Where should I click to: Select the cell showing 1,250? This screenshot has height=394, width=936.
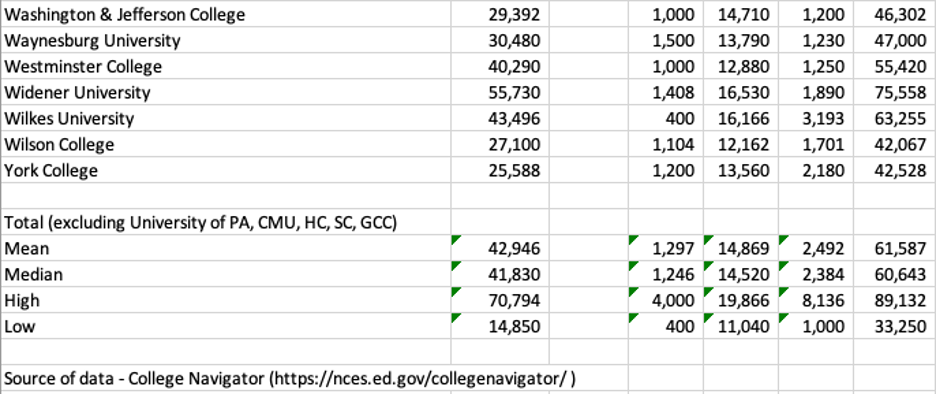(816, 66)
